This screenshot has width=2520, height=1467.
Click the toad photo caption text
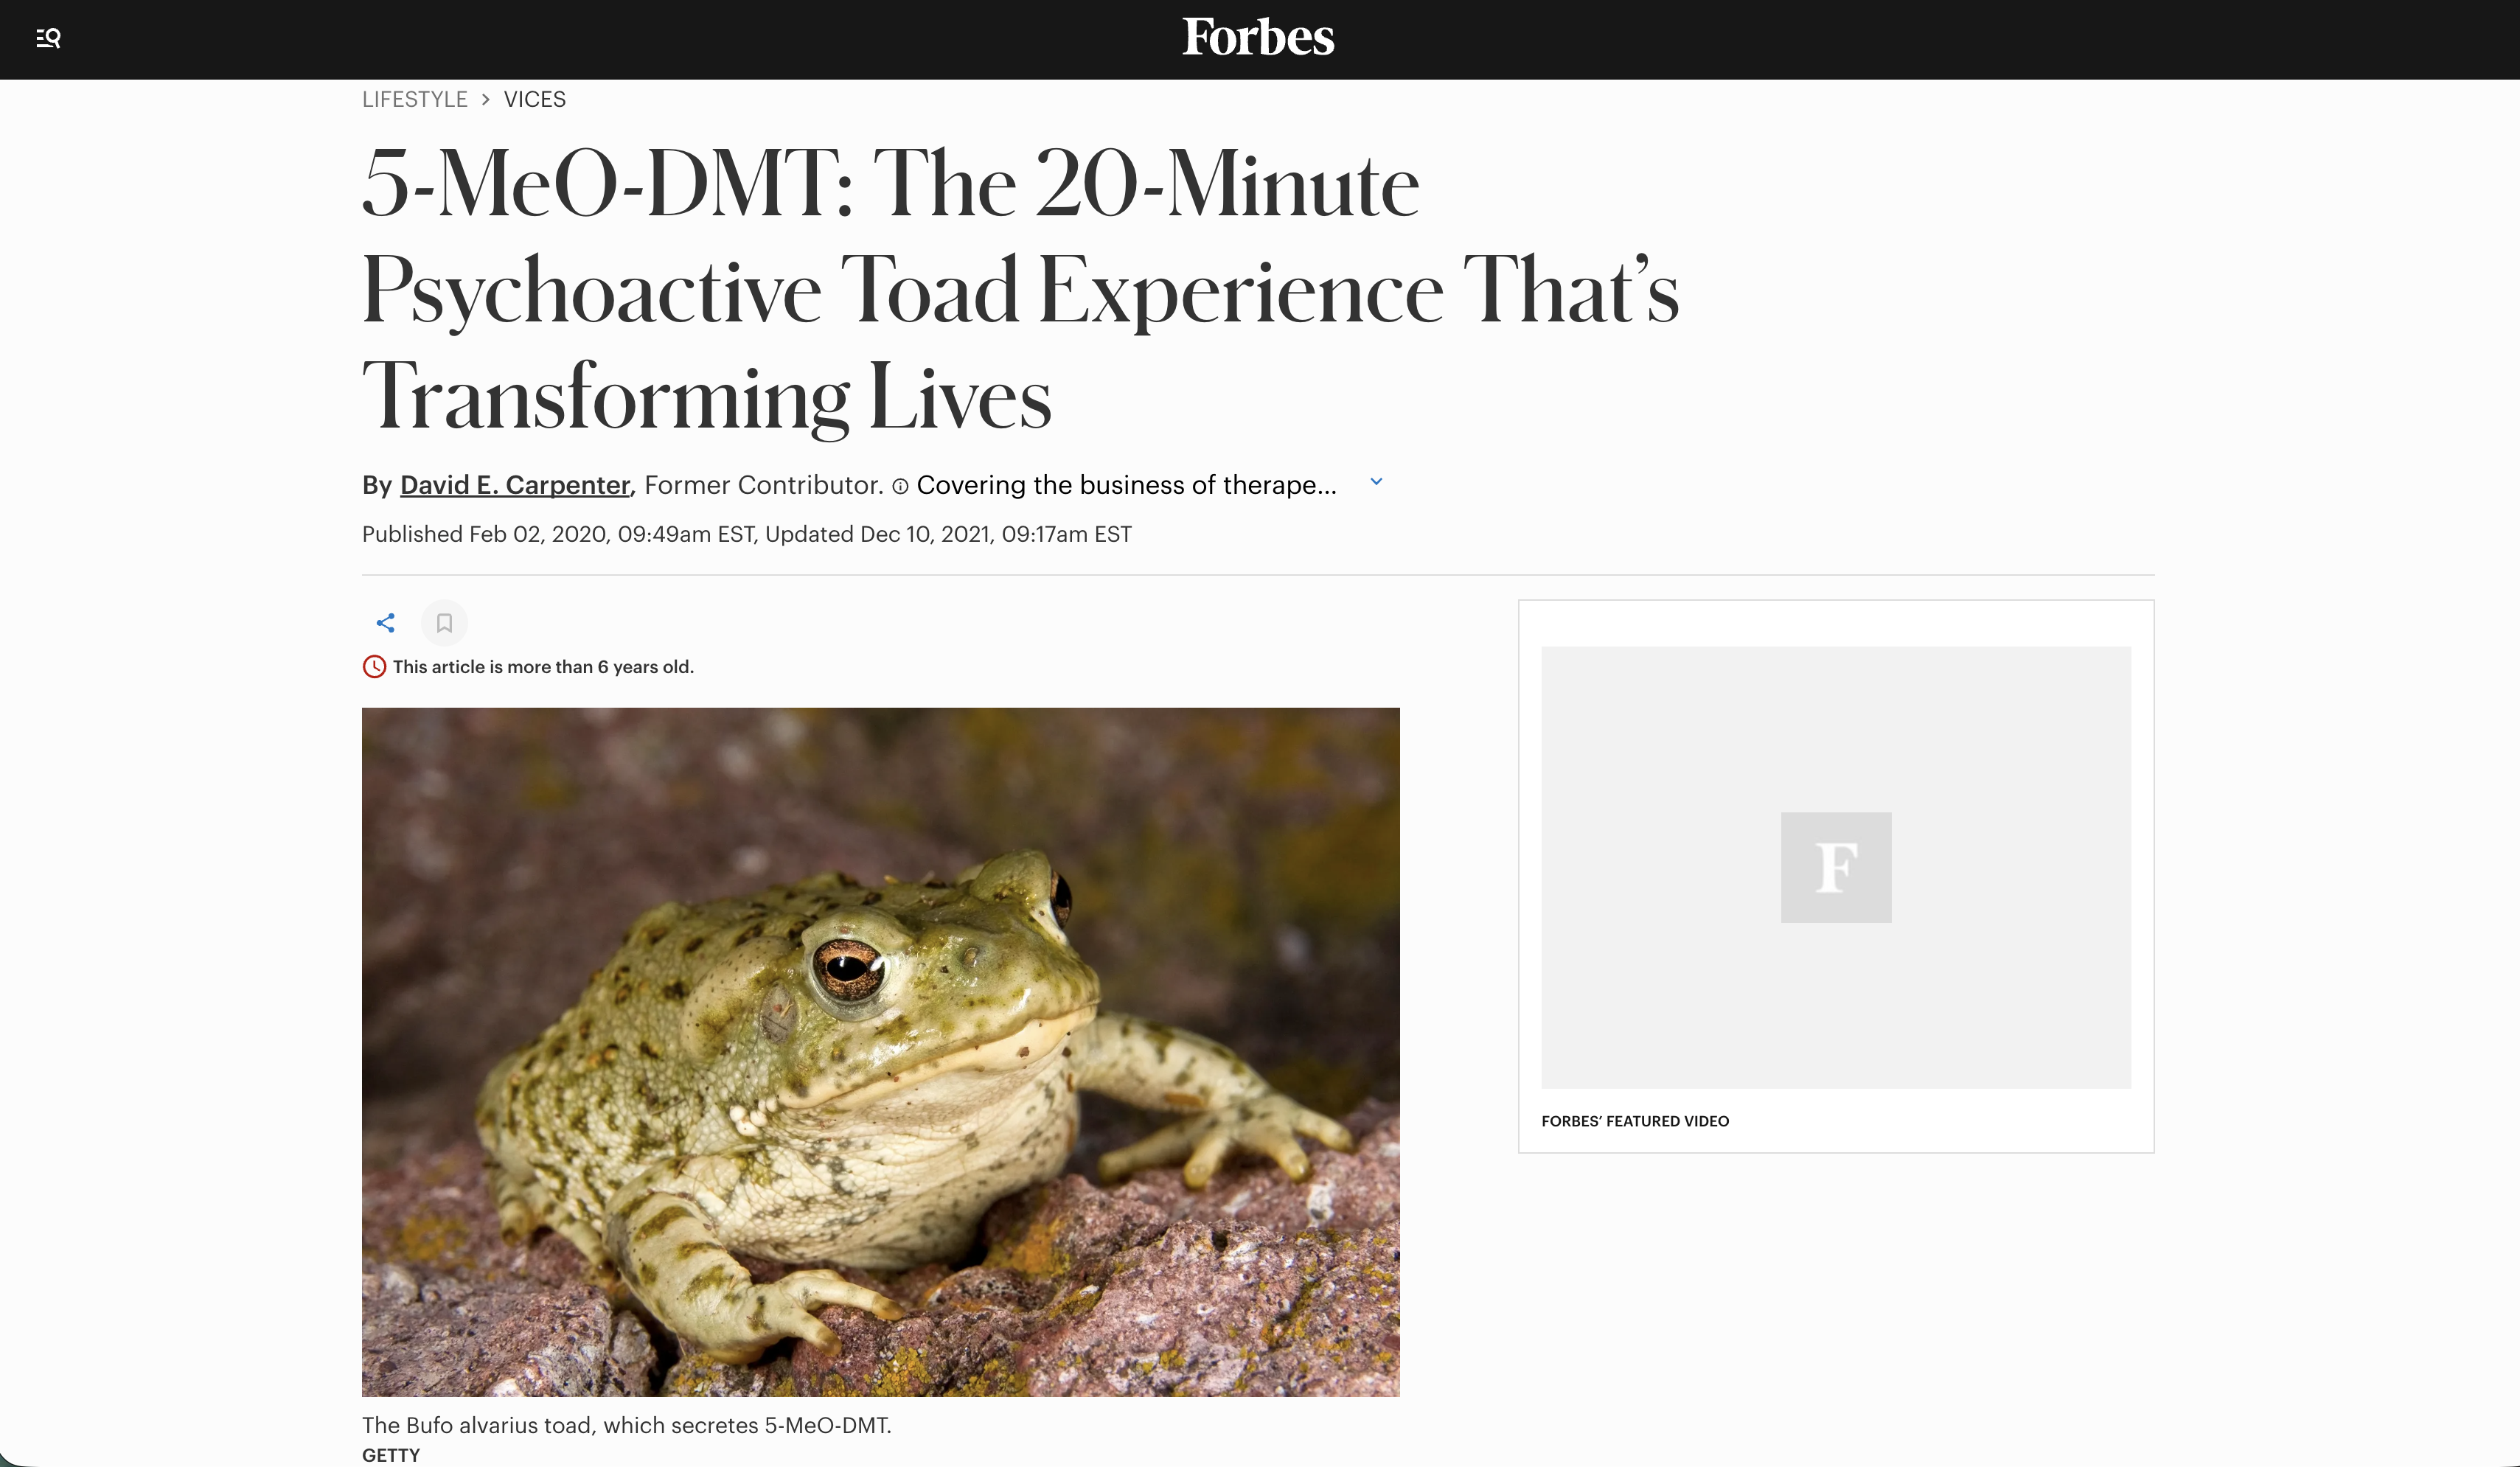coord(627,1425)
